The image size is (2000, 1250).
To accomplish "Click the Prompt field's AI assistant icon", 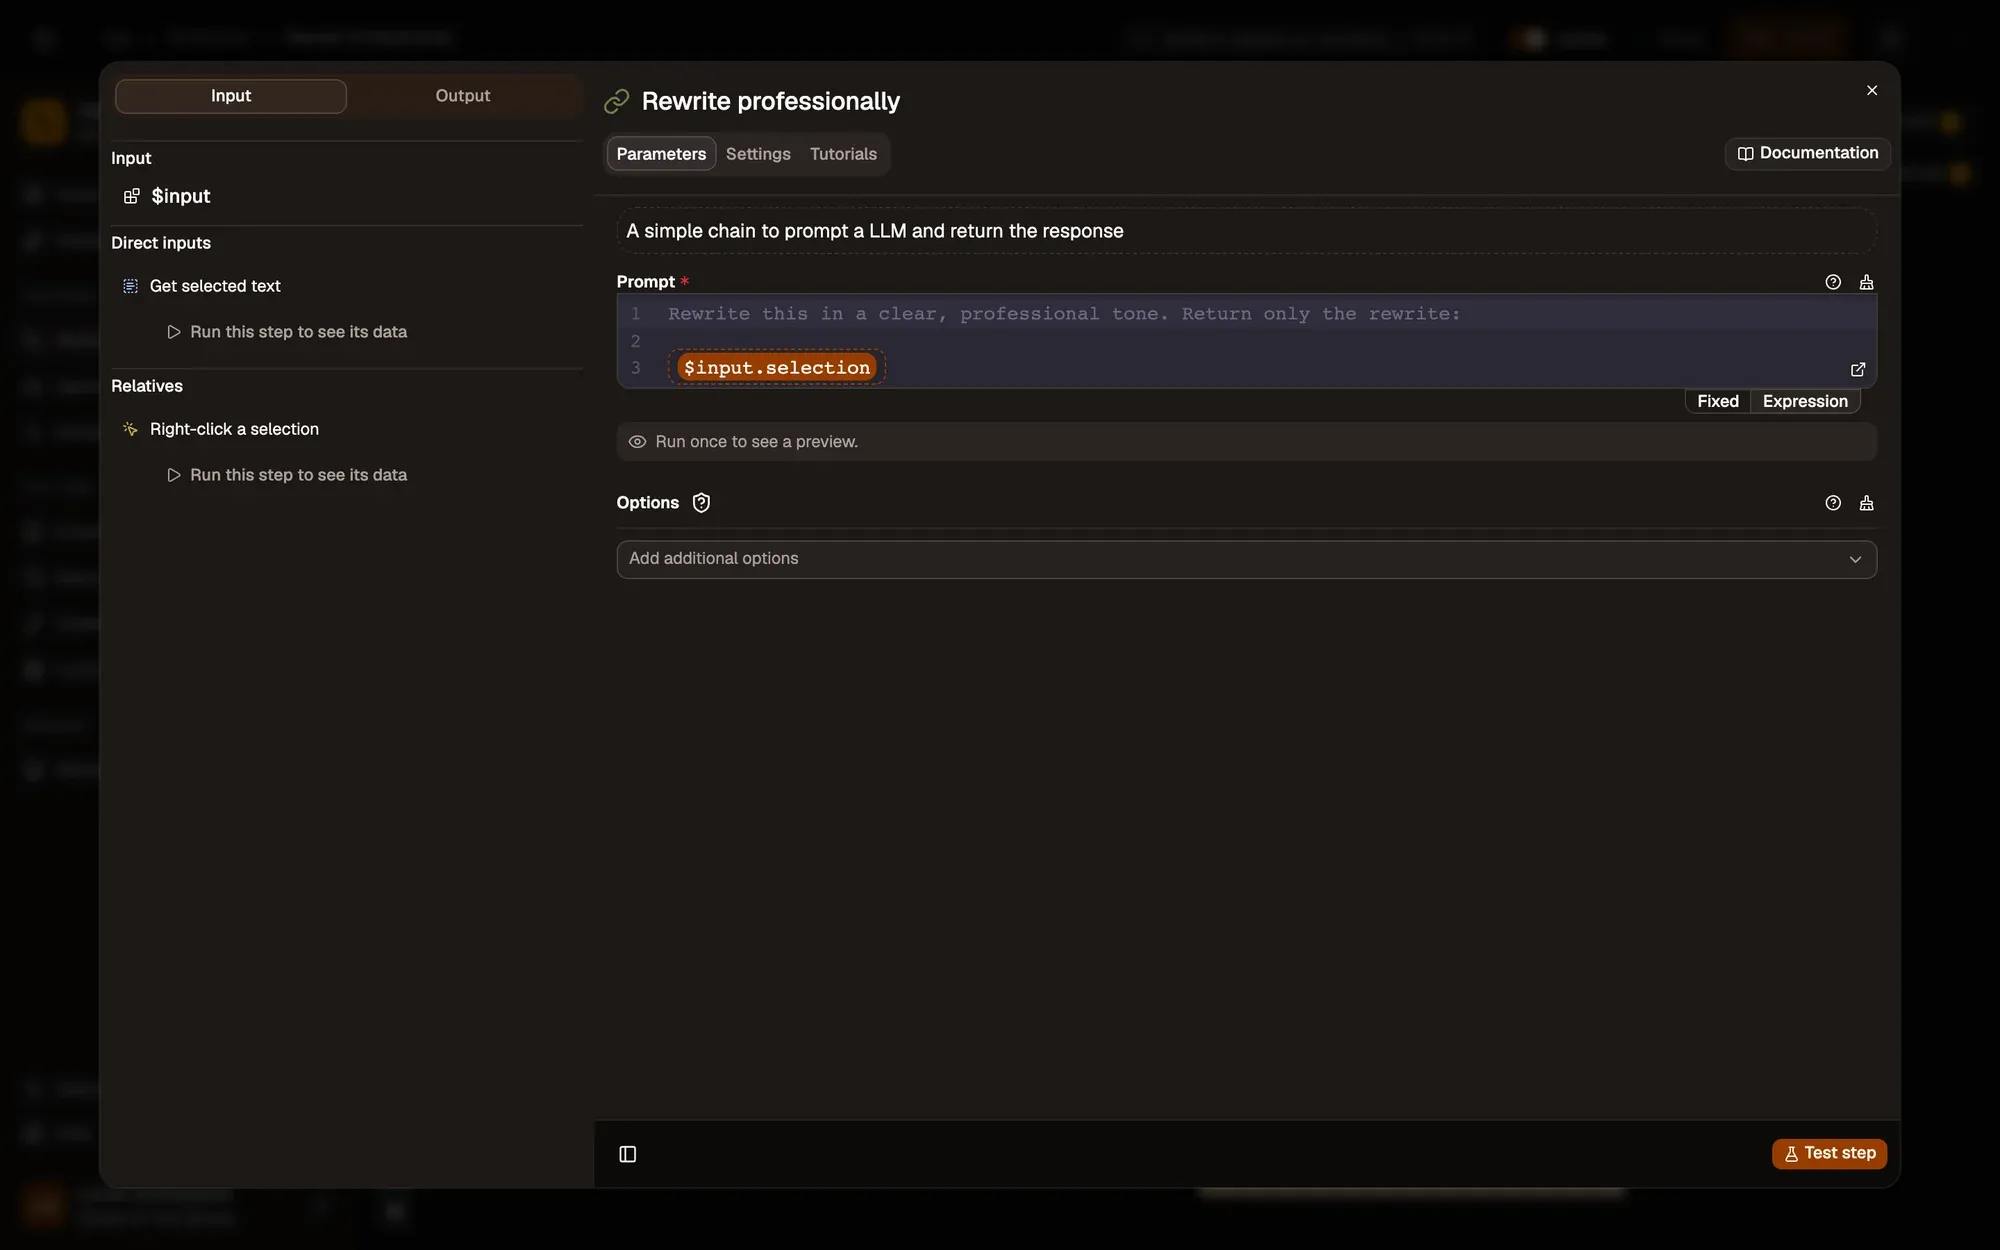I will (1866, 282).
